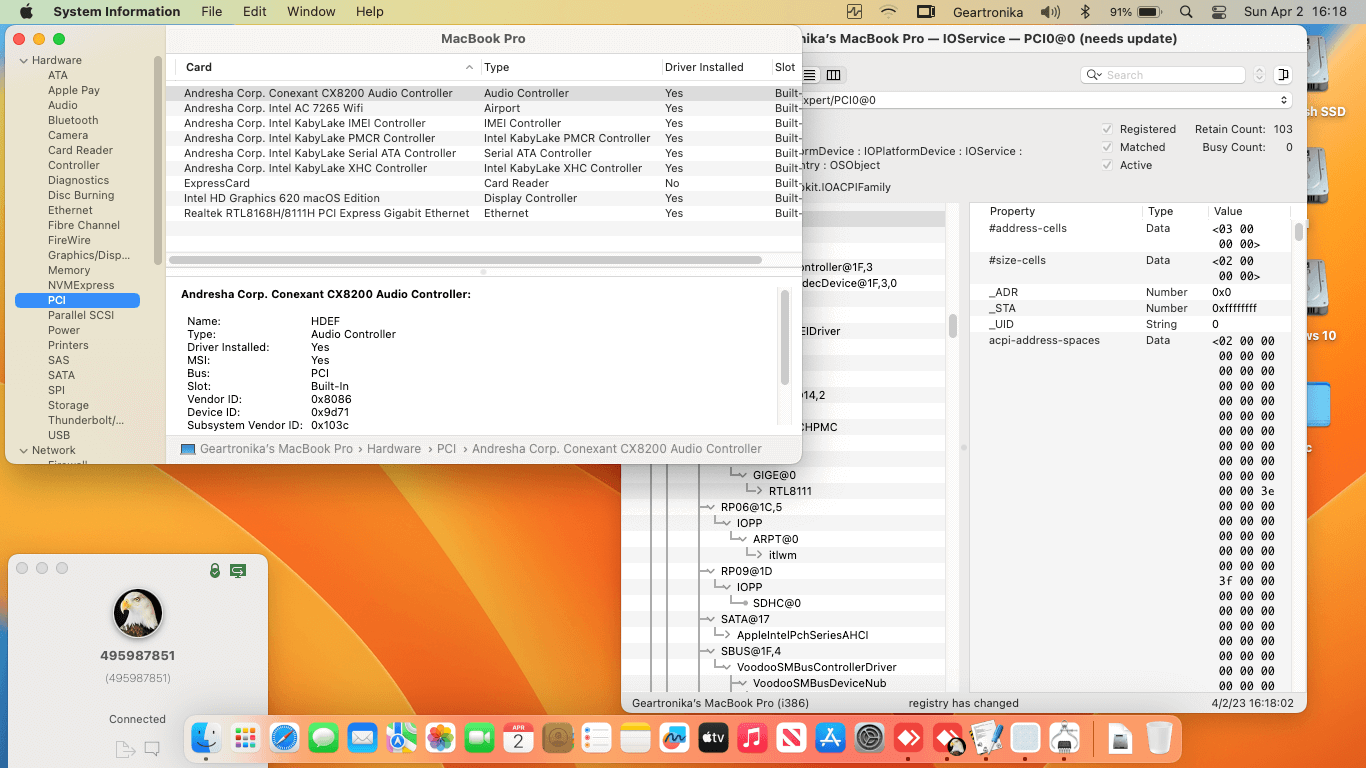Open Maps from the Dock
The image size is (1366, 768).
pos(401,739)
